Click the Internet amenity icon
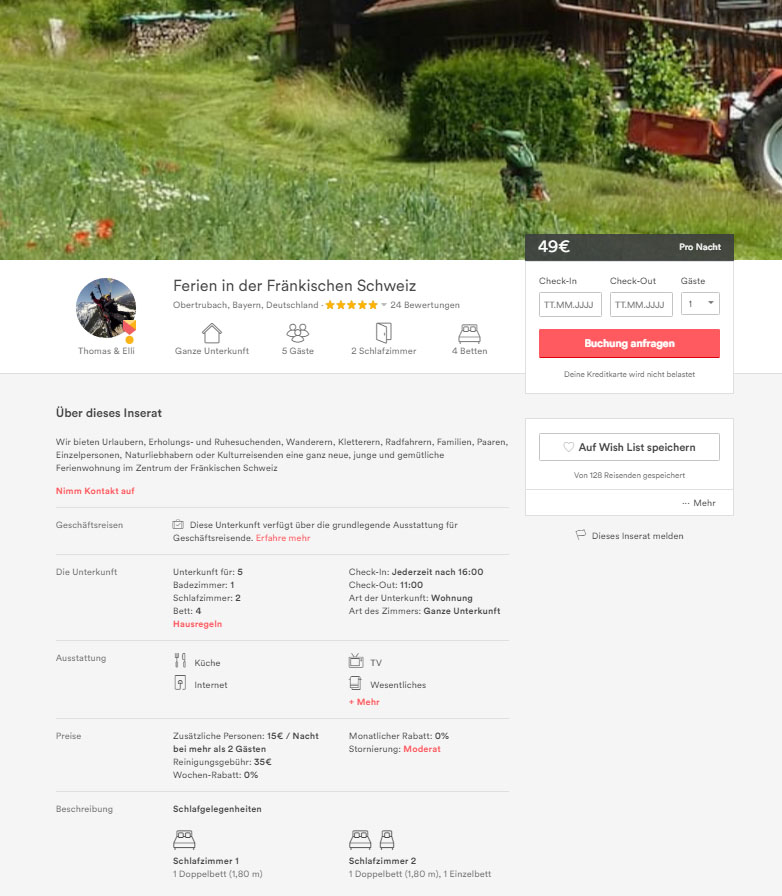The image size is (782, 896). click(180, 683)
